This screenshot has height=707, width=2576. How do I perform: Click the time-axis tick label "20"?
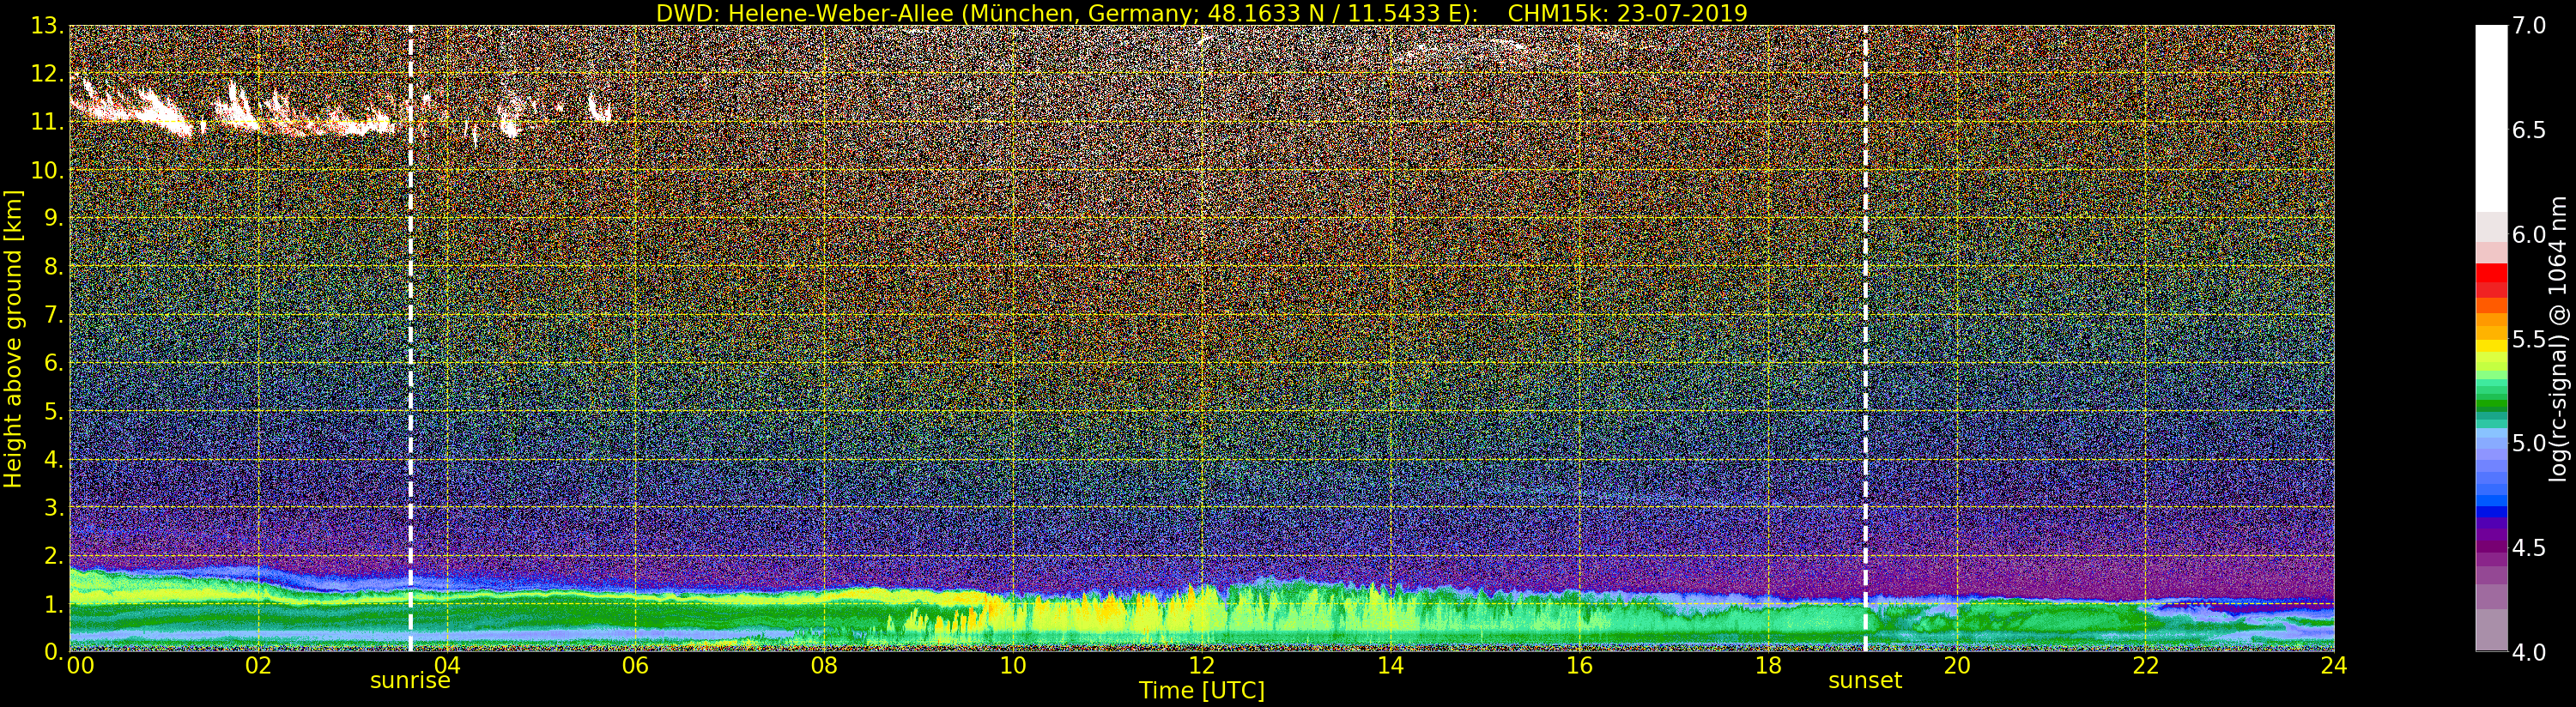(x=1957, y=665)
